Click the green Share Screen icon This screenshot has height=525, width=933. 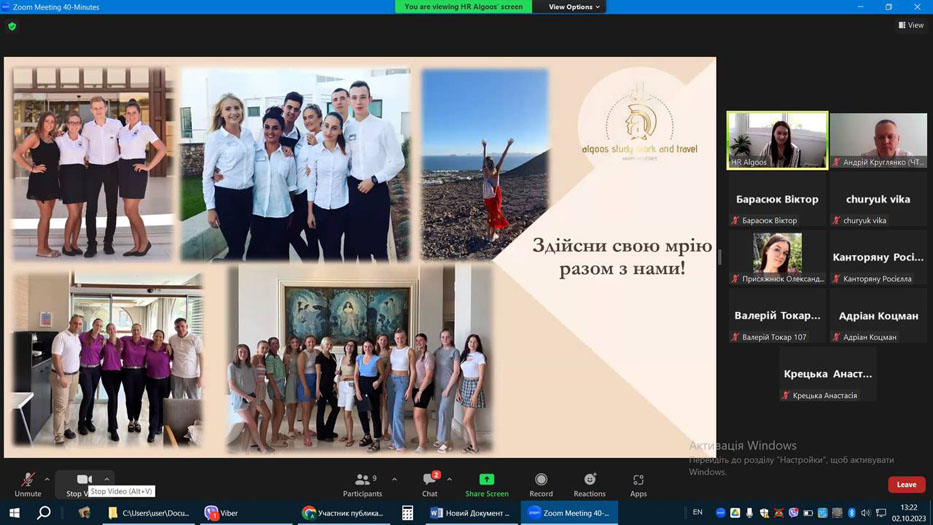(x=487, y=480)
